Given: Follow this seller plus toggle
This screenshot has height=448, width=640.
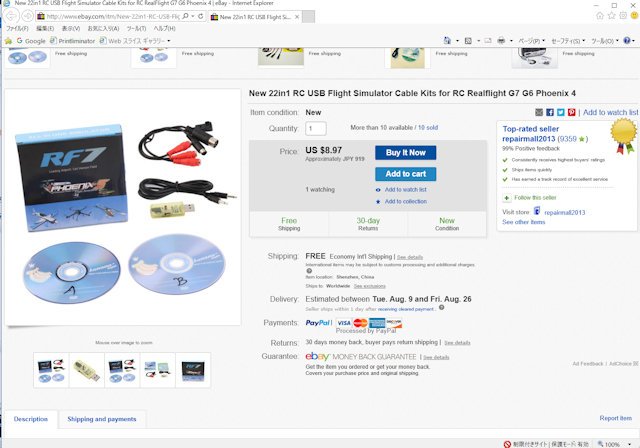Looking at the screenshot, I should pyautogui.click(x=507, y=198).
